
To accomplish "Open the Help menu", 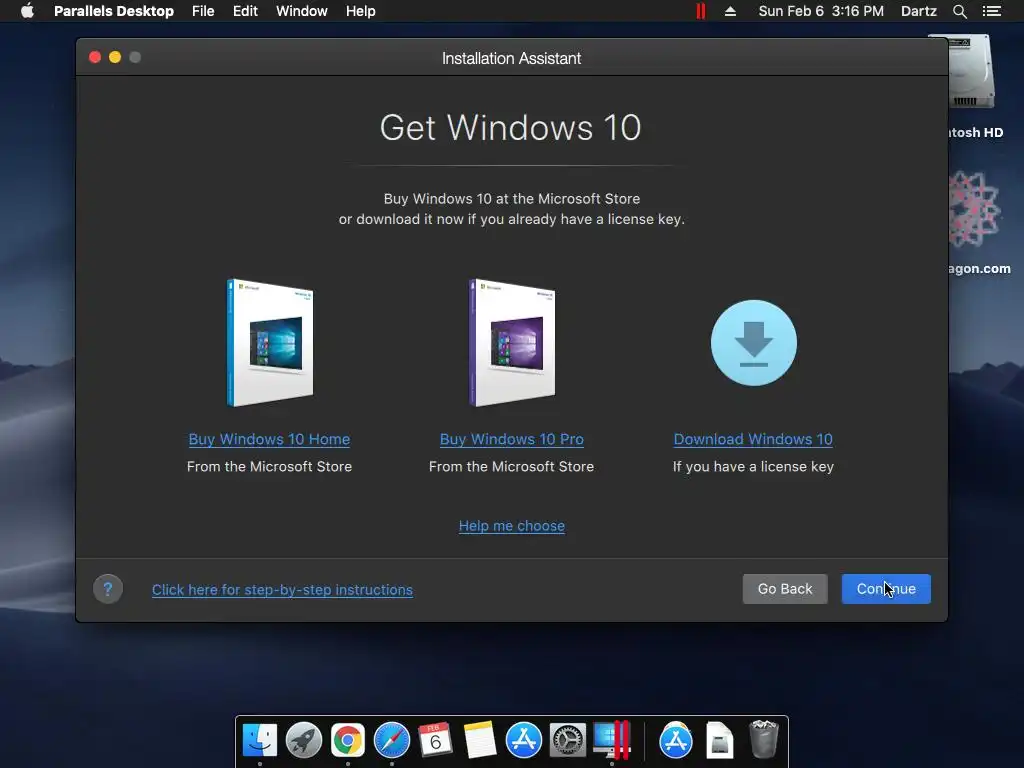I will click(360, 11).
